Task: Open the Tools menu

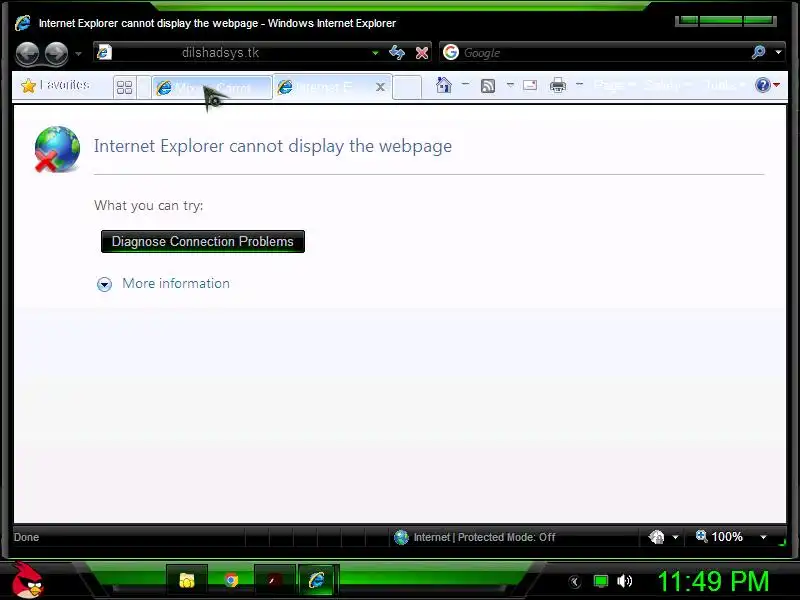Action: coord(724,85)
